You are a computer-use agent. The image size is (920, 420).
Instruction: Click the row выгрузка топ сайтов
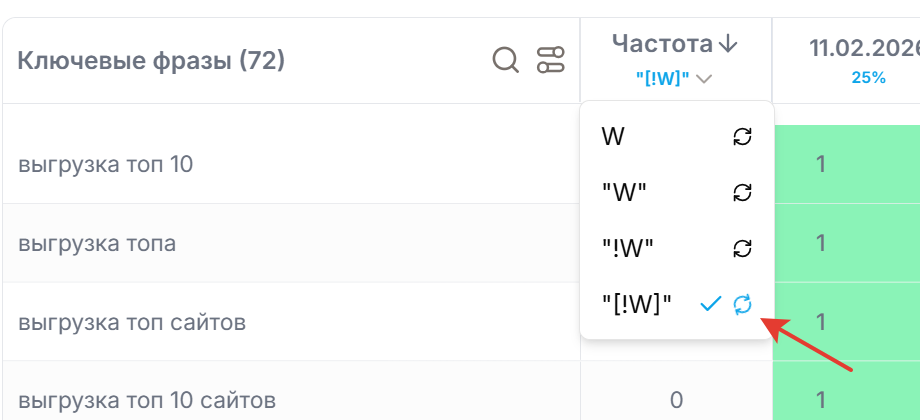point(132,322)
